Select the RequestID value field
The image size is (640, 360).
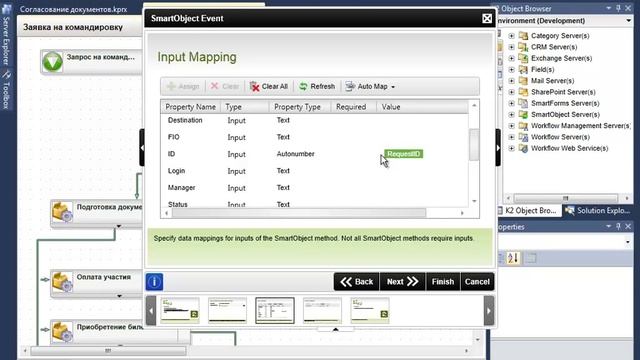coord(403,154)
